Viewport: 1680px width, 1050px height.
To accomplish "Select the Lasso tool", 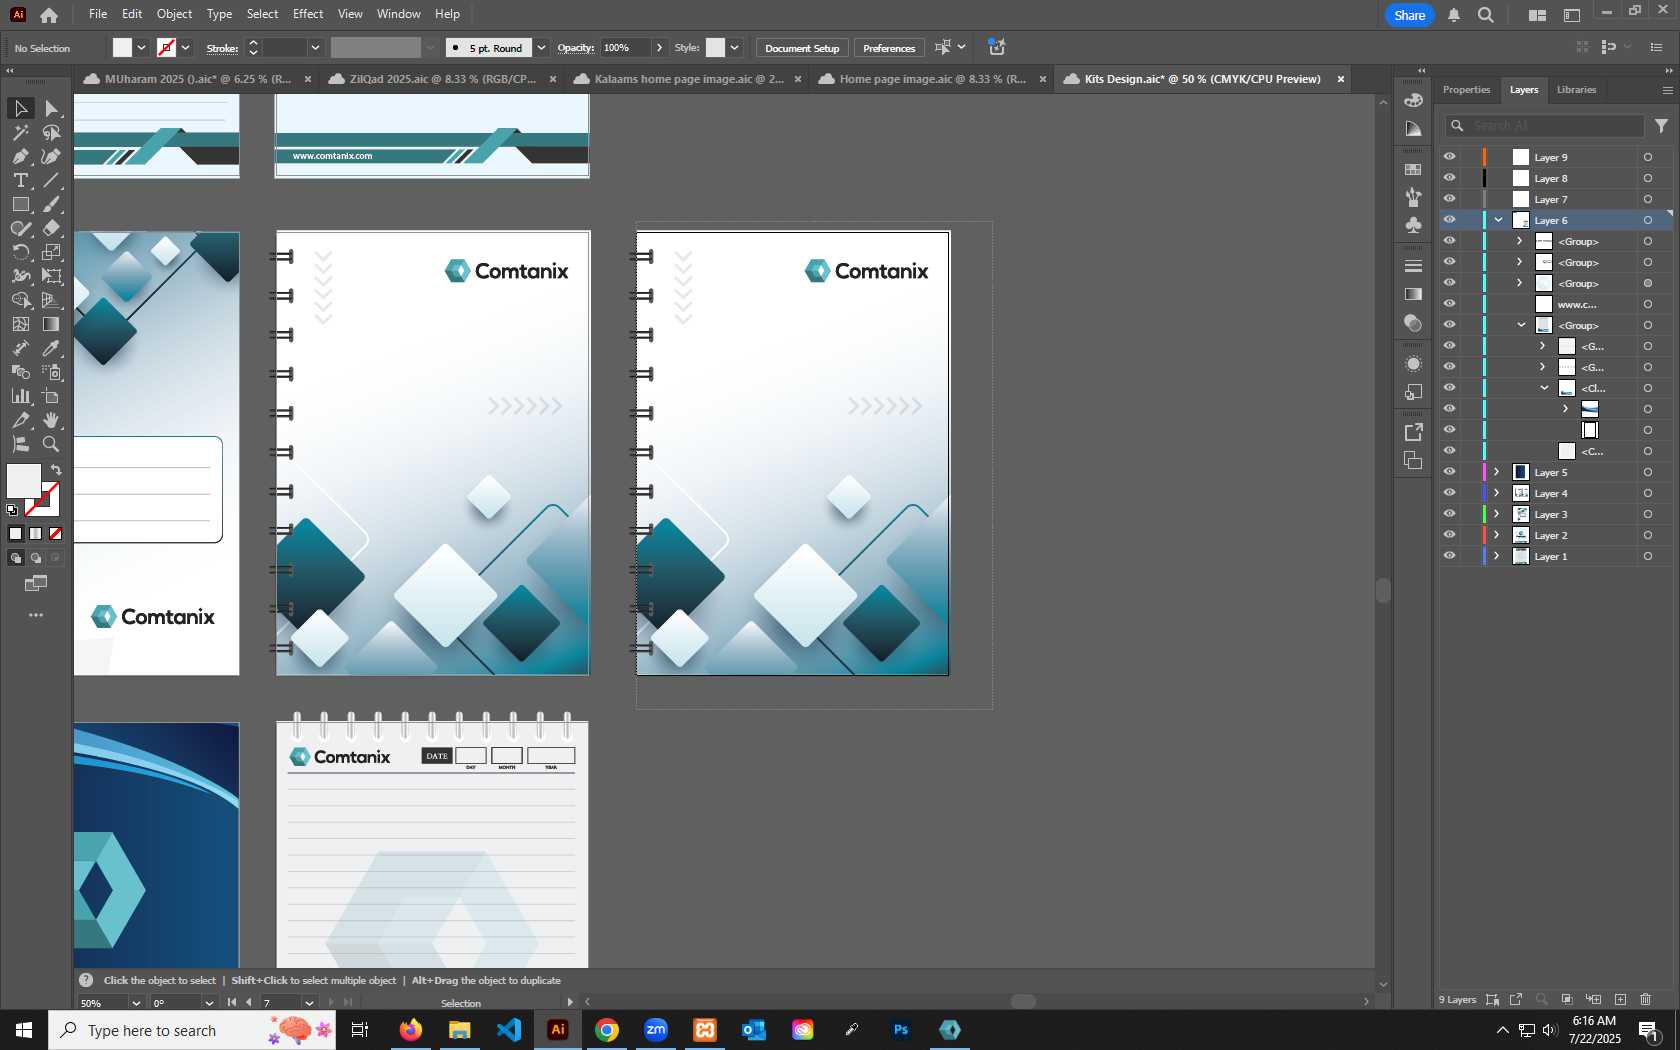I will 52,132.
